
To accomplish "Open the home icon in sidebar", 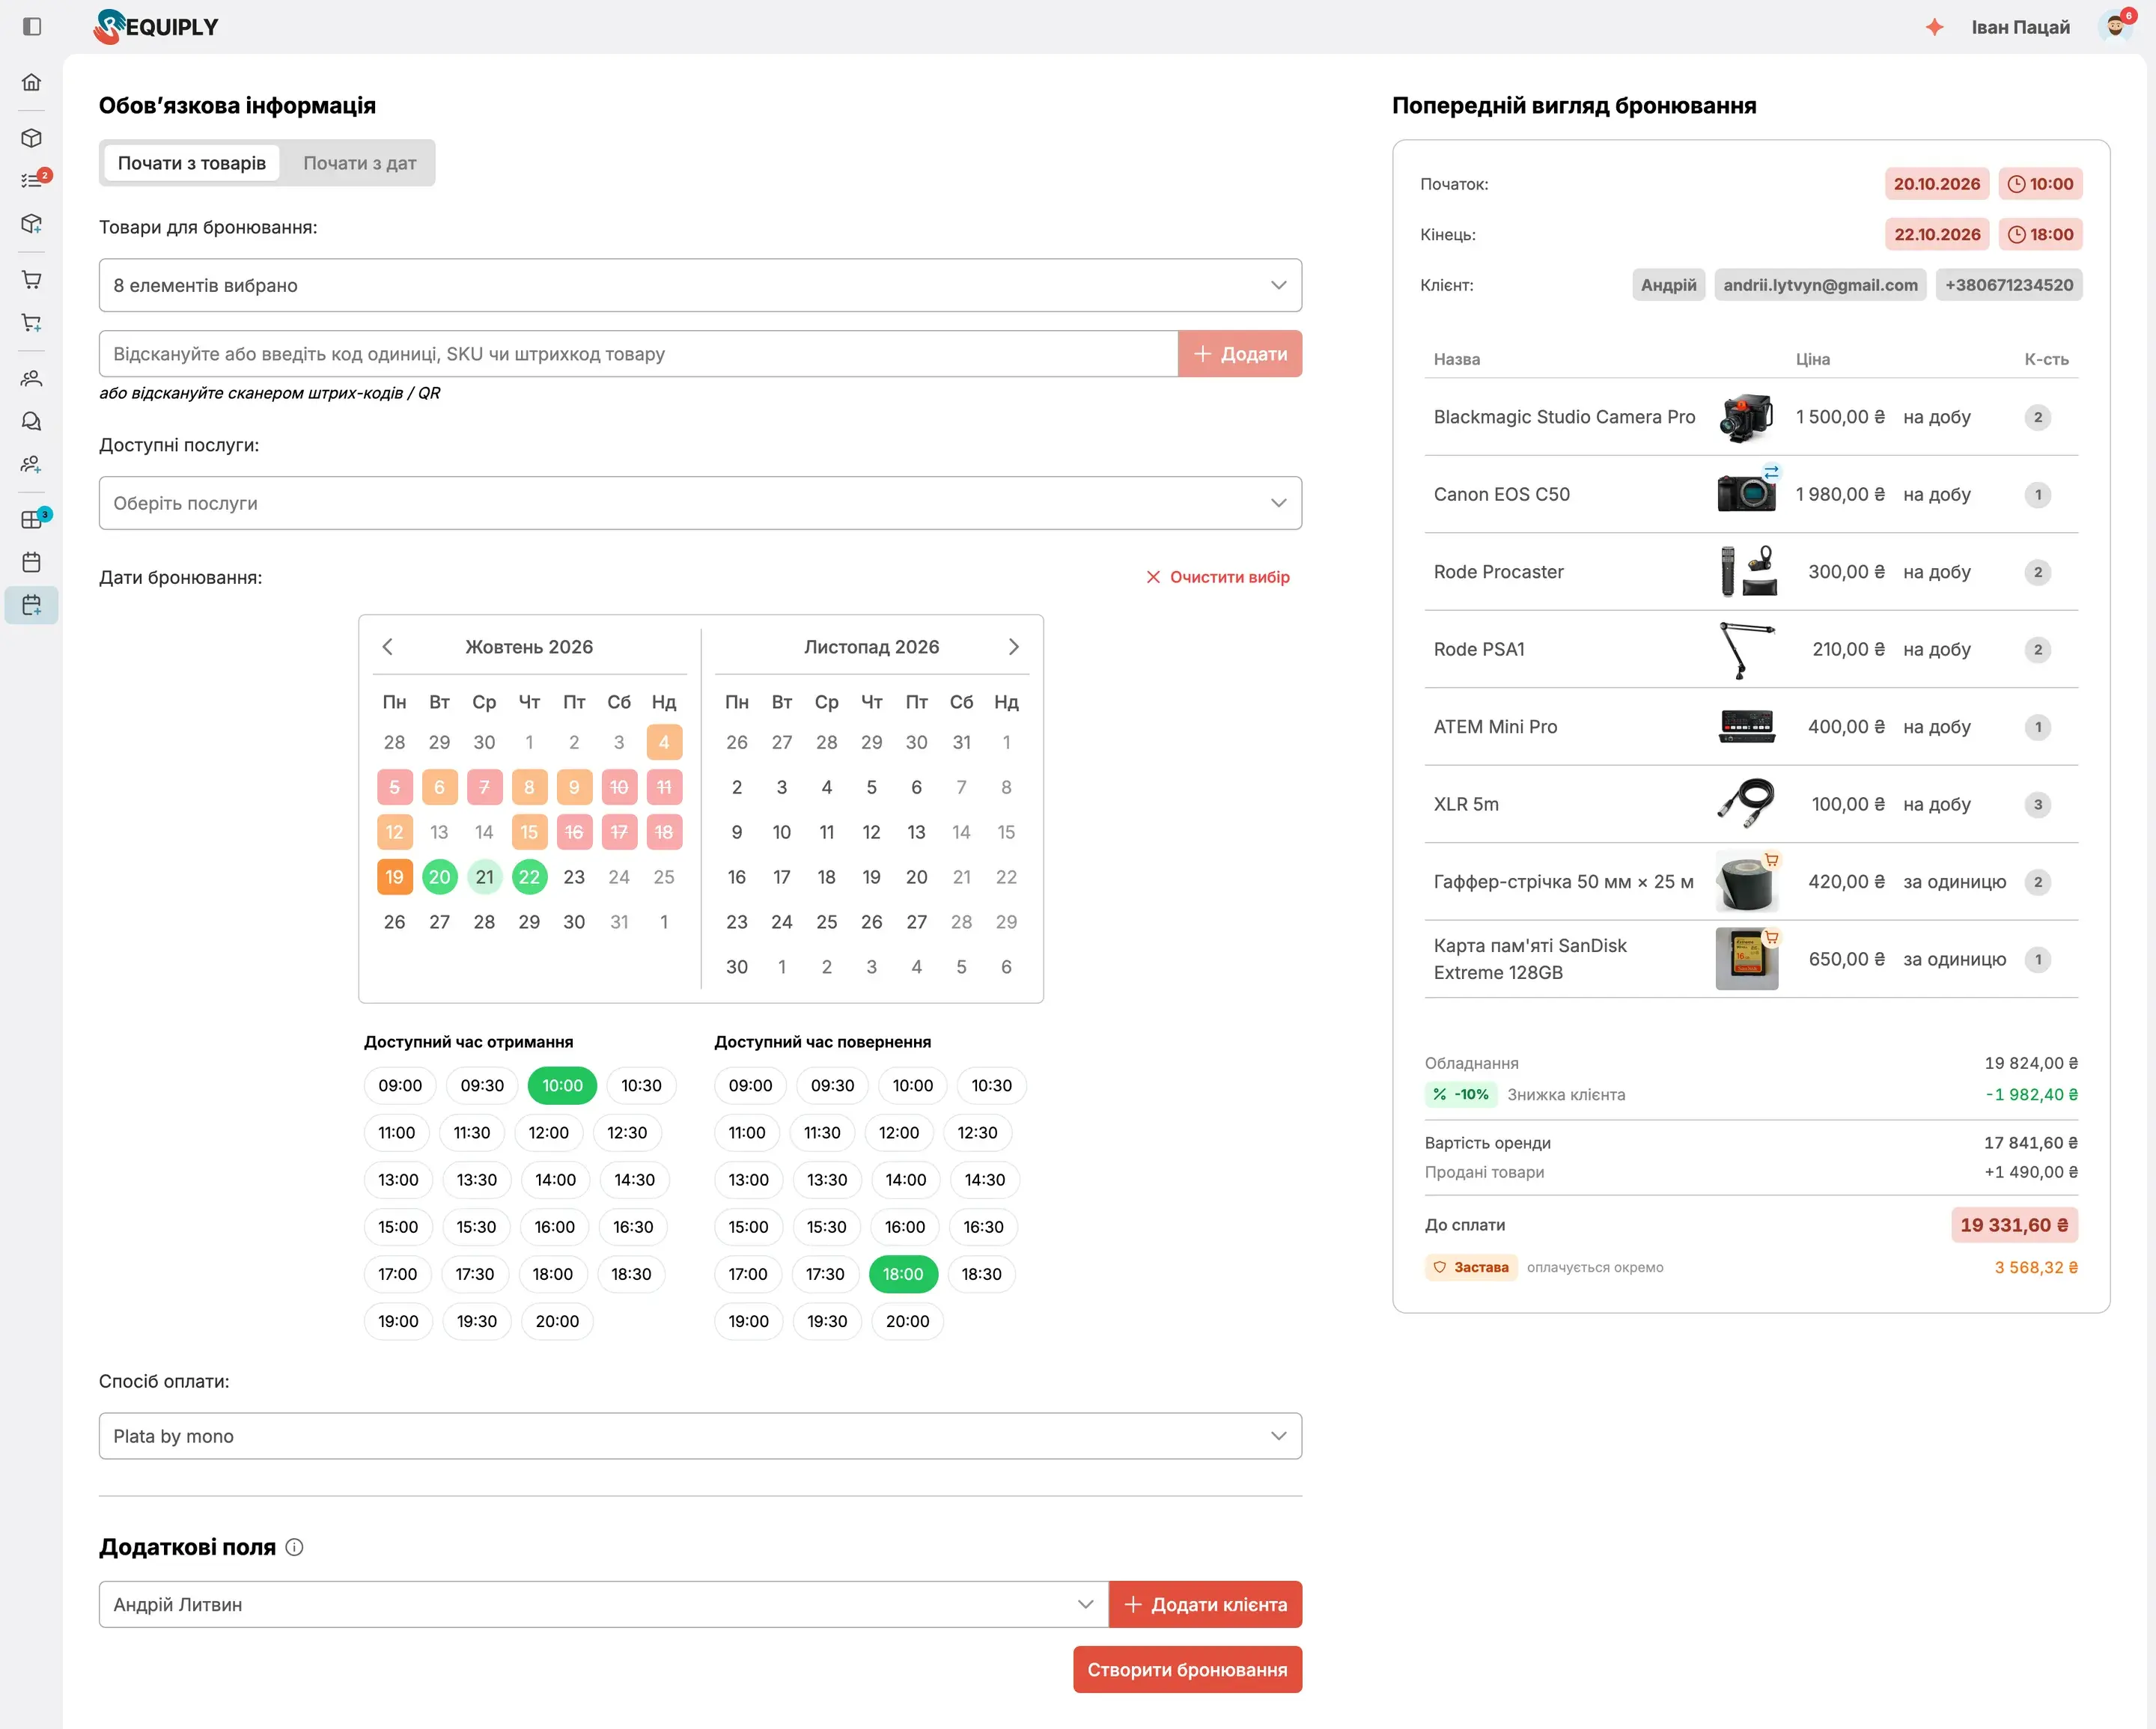I will click(32, 82).
